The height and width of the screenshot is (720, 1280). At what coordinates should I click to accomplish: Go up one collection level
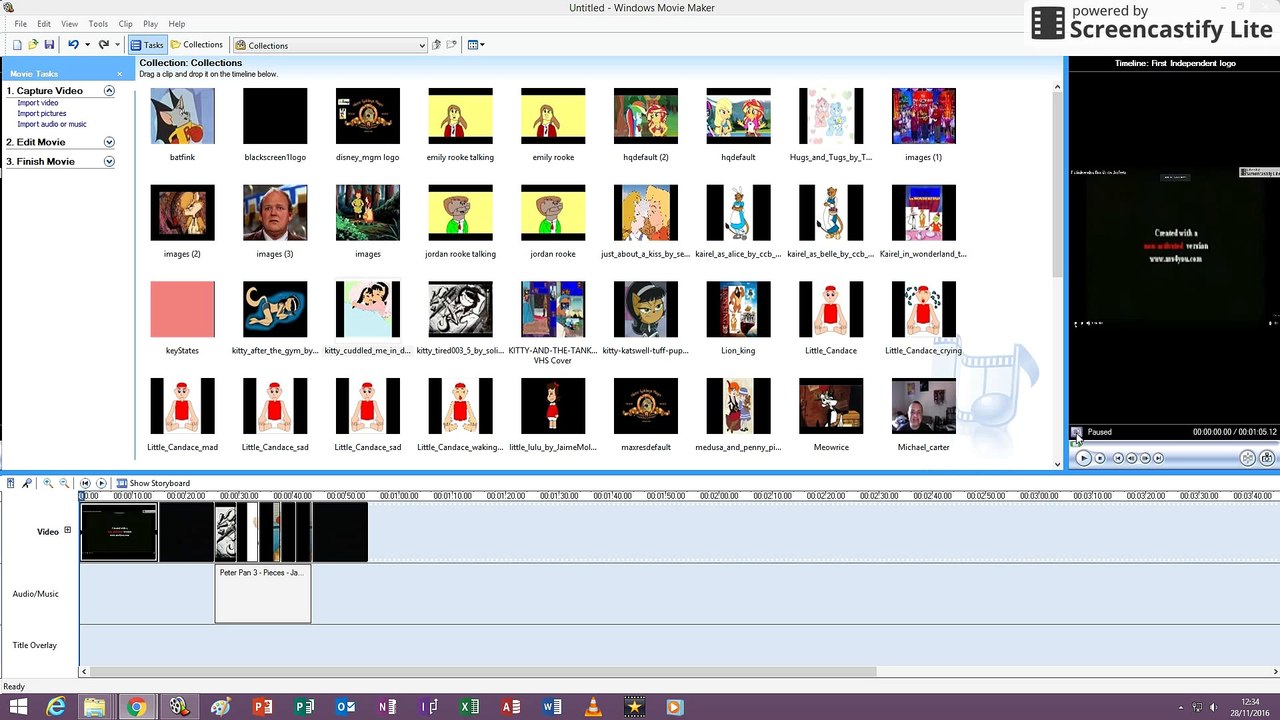[436, 45]
